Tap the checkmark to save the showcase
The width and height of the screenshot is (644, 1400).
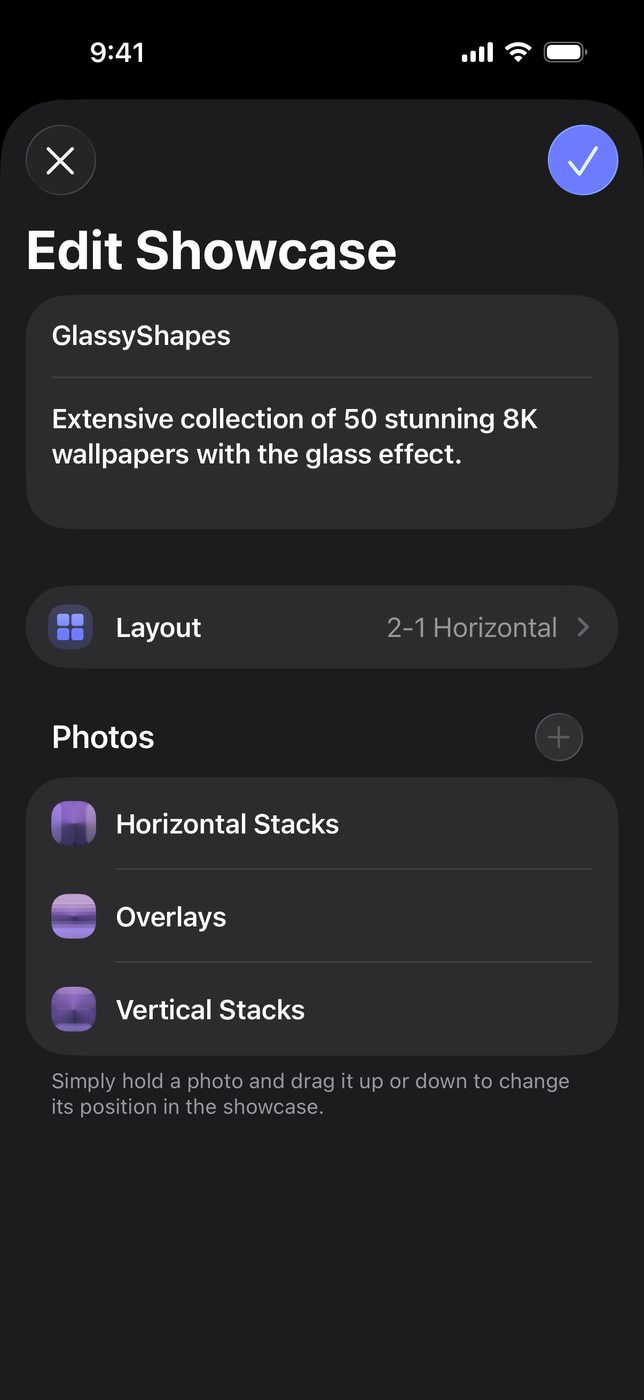coord(582,160)
